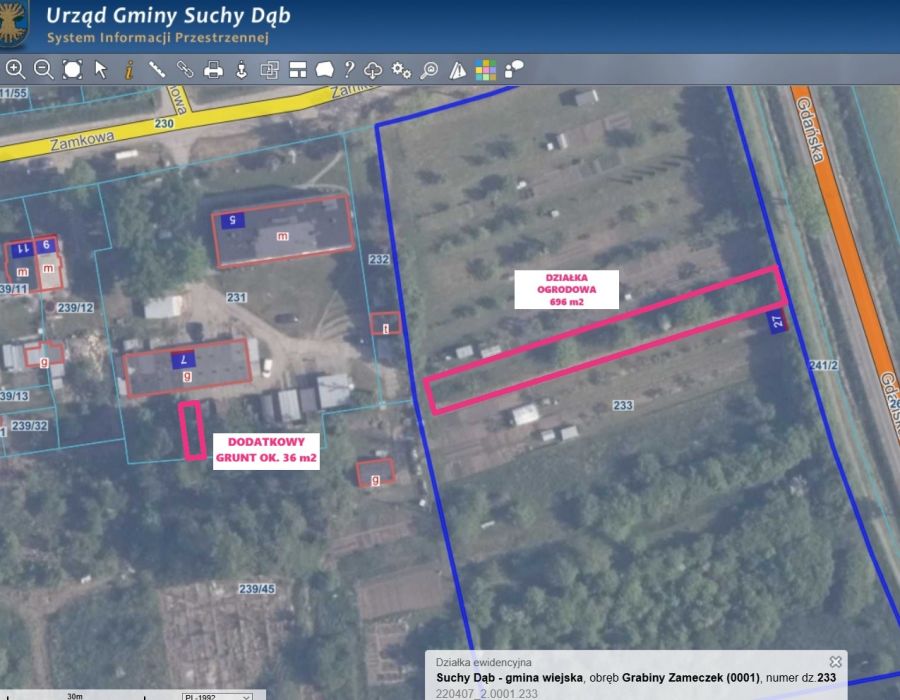Click the Urząd Gminy Suchy Dąb title
Viewport: 900px width, 700px height.
pos(170,16)
